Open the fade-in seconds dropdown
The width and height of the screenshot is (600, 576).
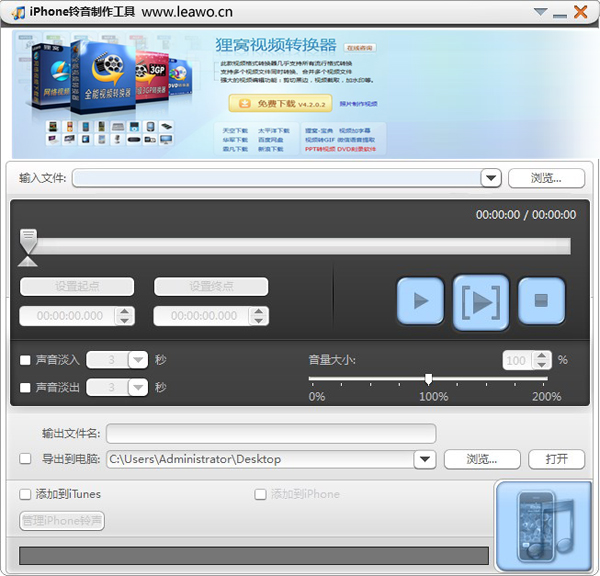(x=138, y=360)
